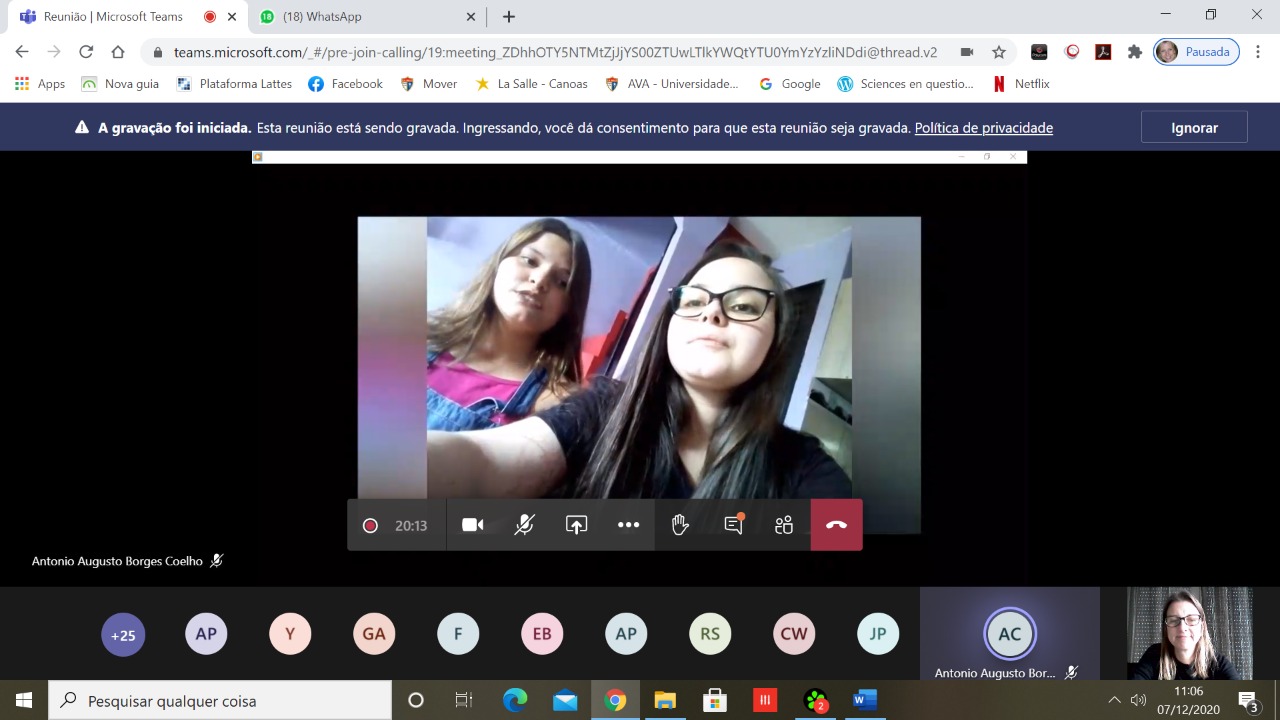Open the Plataforma Lattes bookmark

(234, 84)
